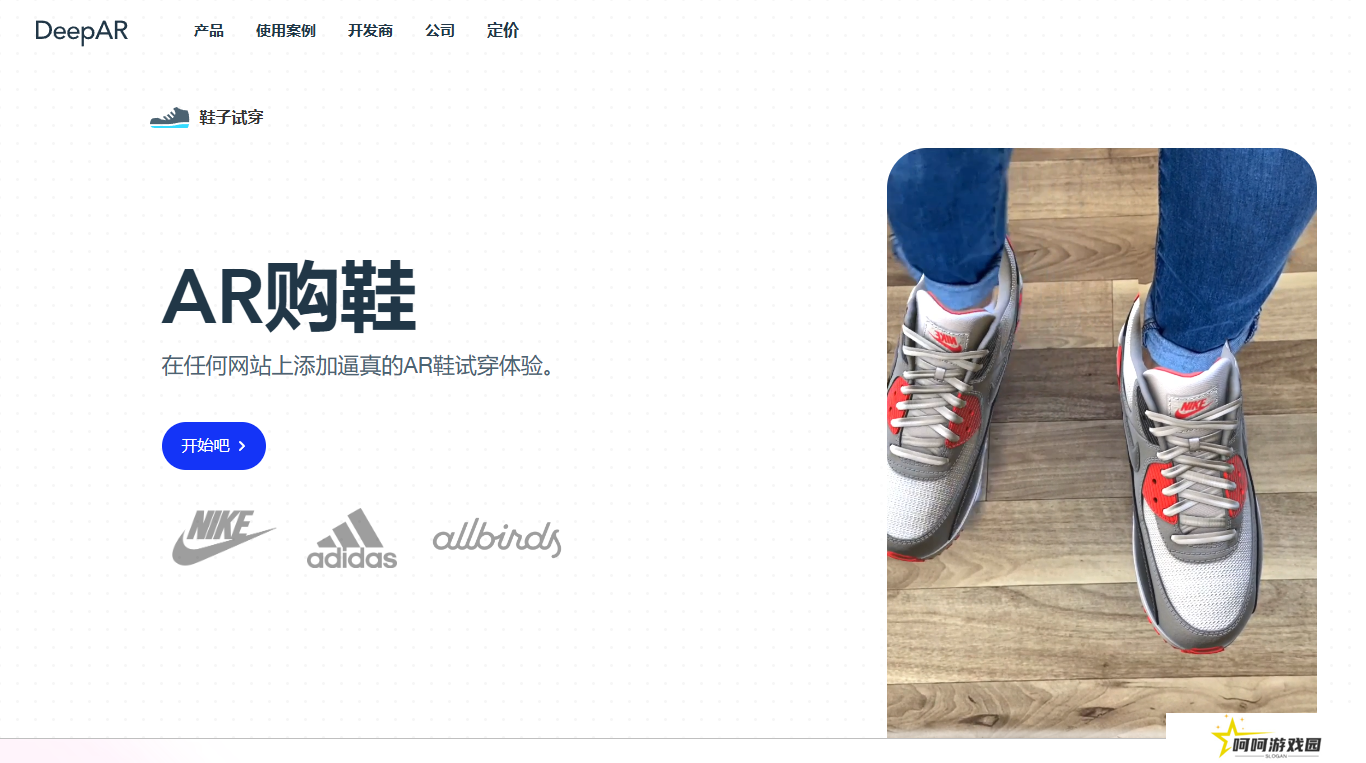The image size is (1366, 763).
Task: Click the Nike swoosh logo
Action: (224, 538)
